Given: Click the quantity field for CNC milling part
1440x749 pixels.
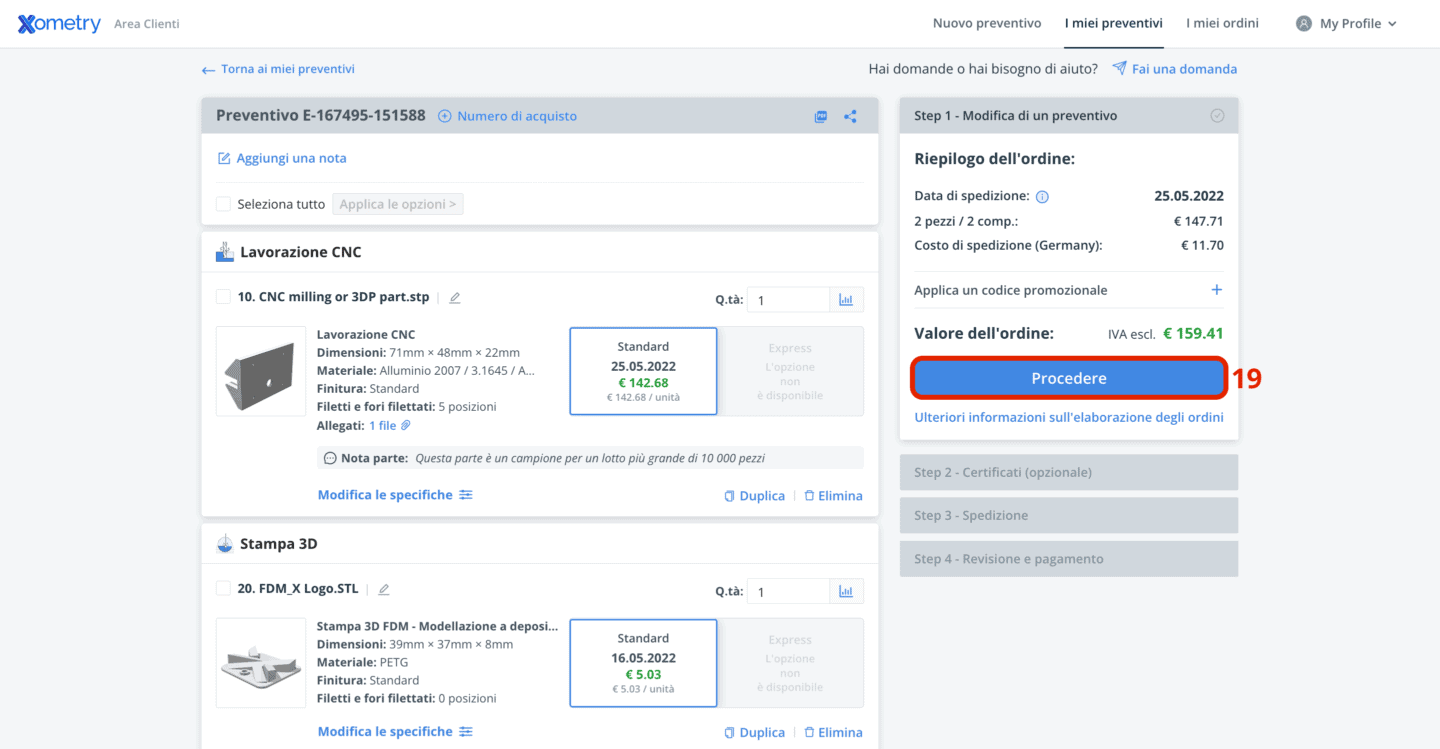Looking at the screenshot, I should [x=788, y=300].
